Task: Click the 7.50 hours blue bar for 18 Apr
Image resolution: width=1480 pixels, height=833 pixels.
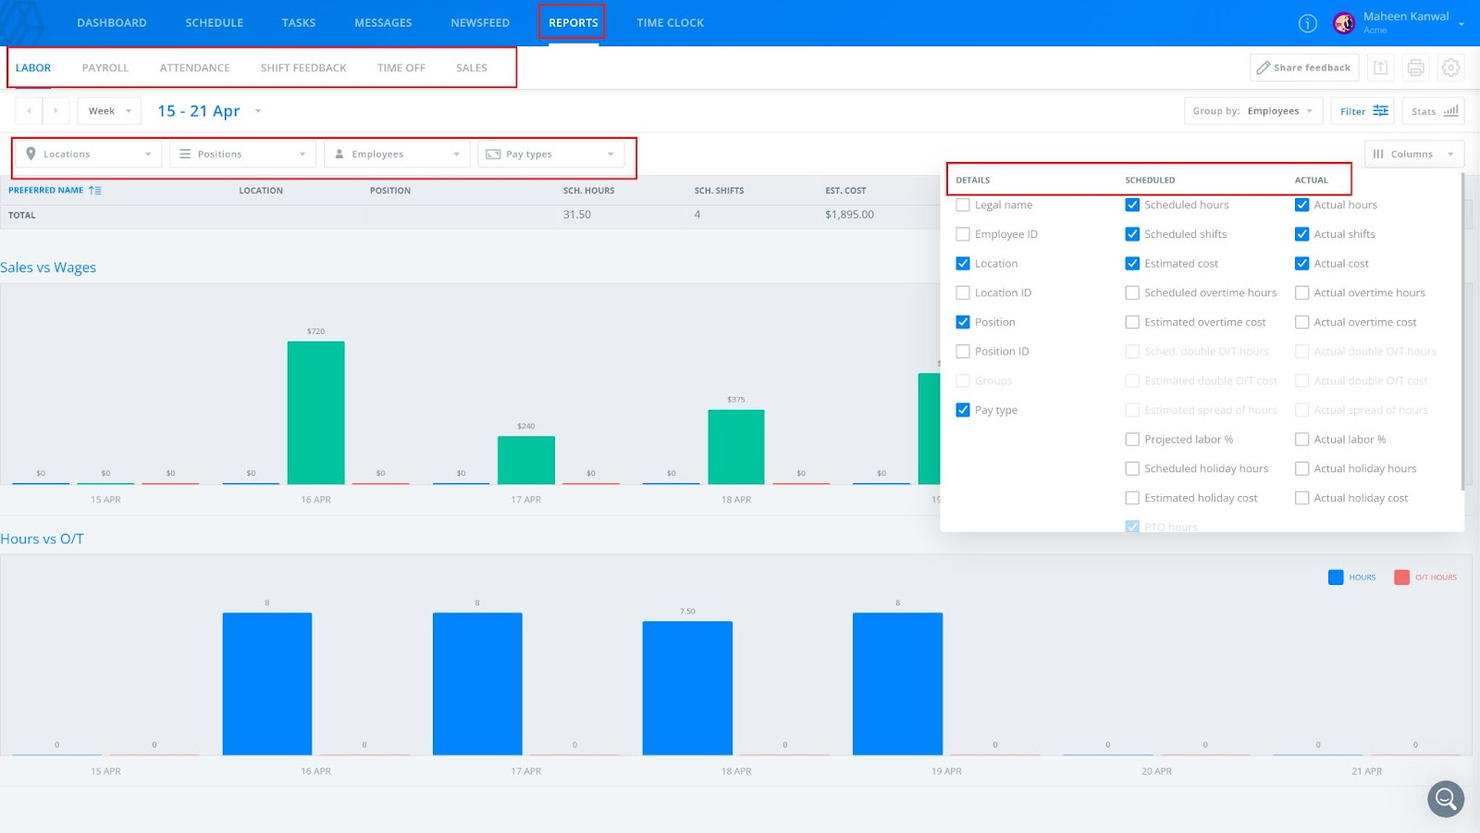Action: tap(687, 688)
